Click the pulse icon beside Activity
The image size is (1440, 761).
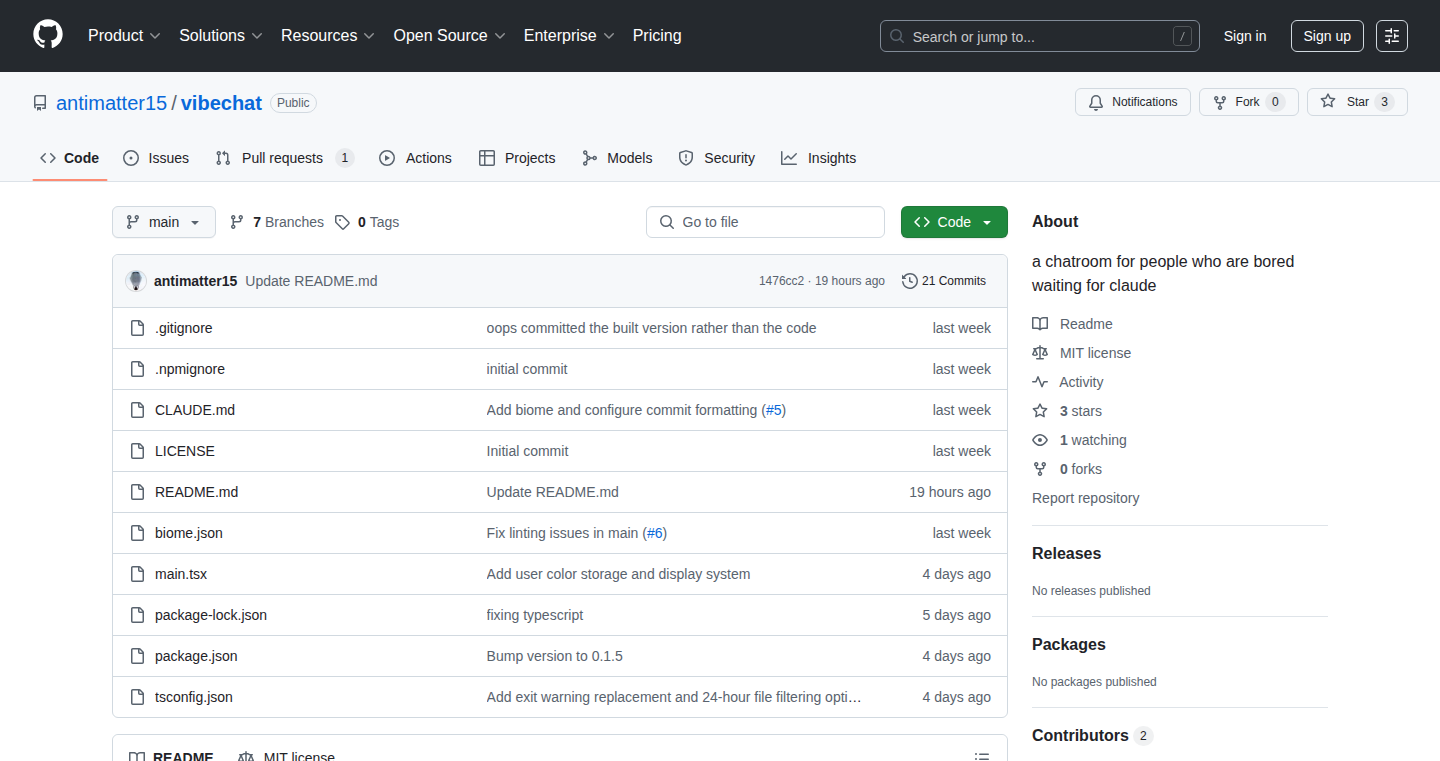pos(1040,382)
